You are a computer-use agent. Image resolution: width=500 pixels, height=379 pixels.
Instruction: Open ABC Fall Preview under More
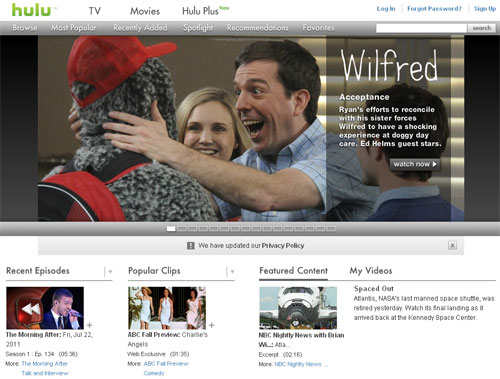click(166, 364)
